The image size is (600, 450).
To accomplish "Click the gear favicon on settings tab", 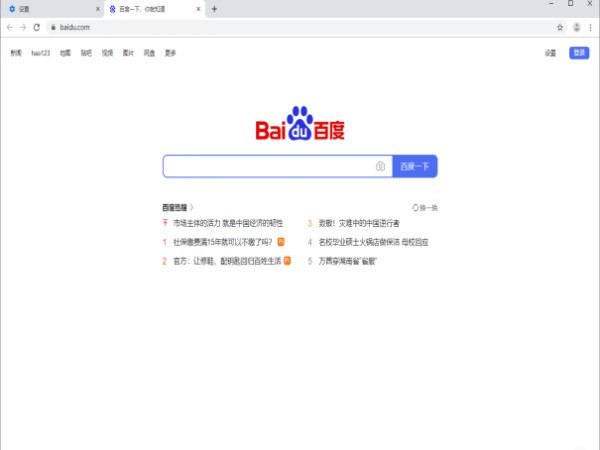I will [12, 9].
